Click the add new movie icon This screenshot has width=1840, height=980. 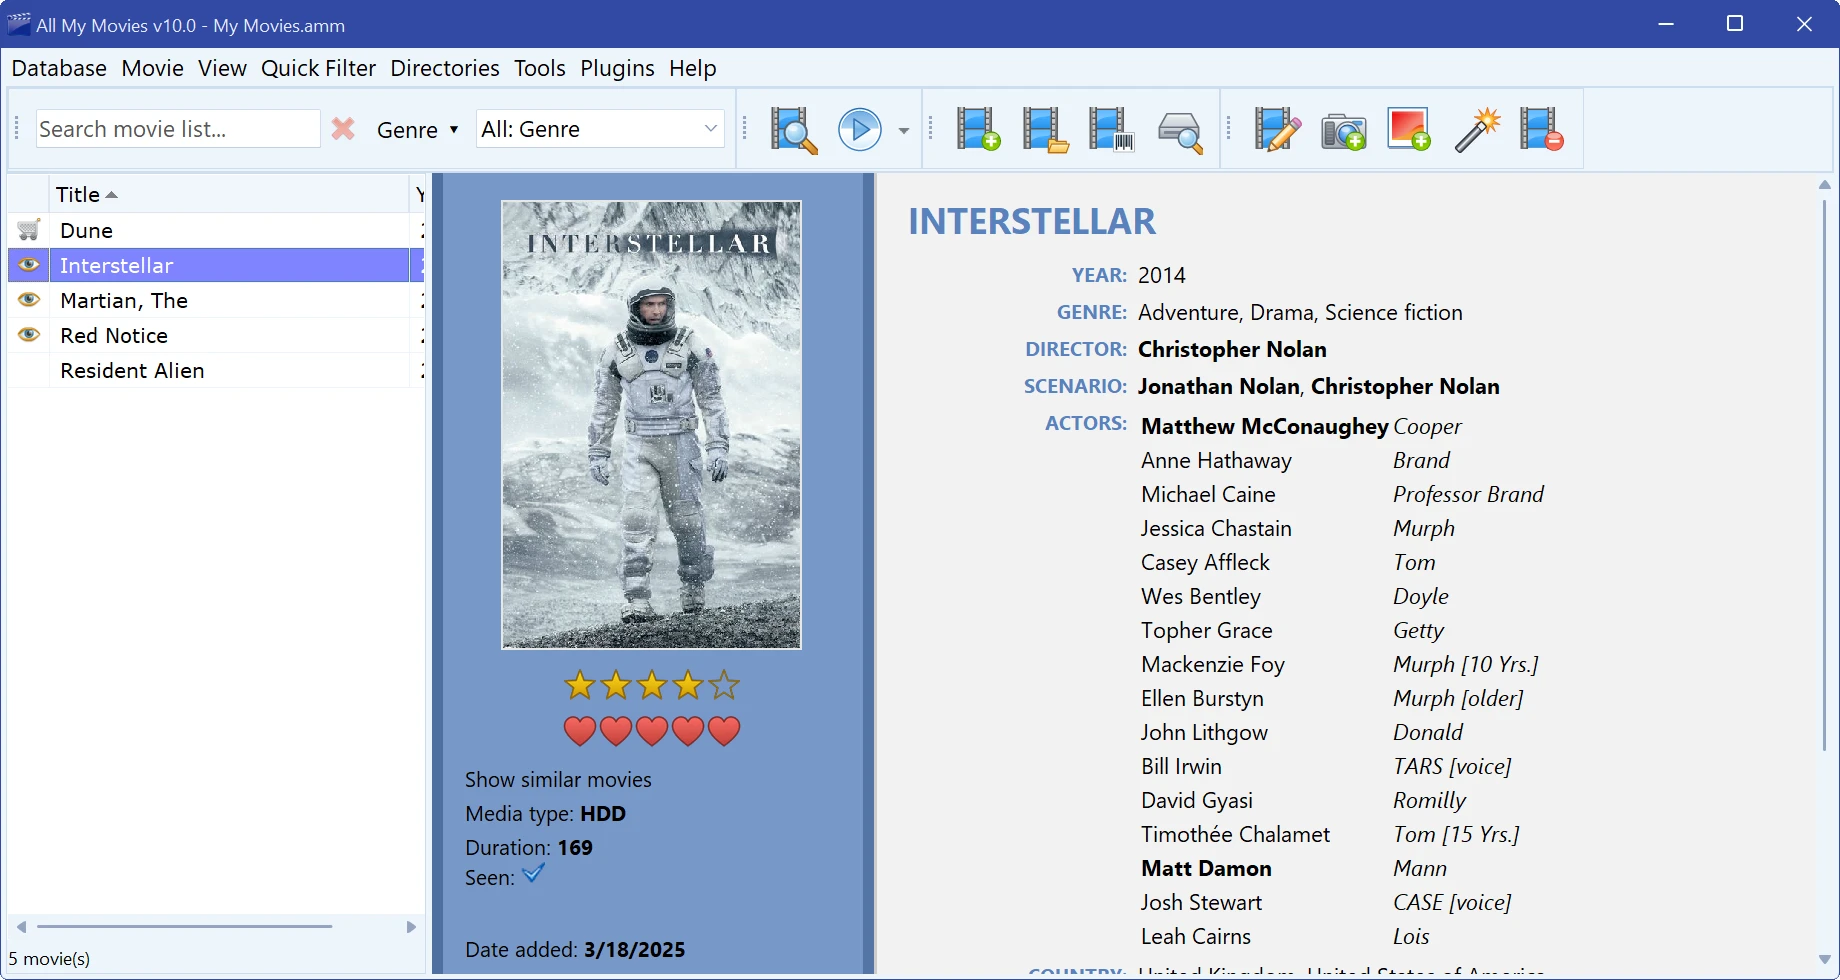coord(978,130)
